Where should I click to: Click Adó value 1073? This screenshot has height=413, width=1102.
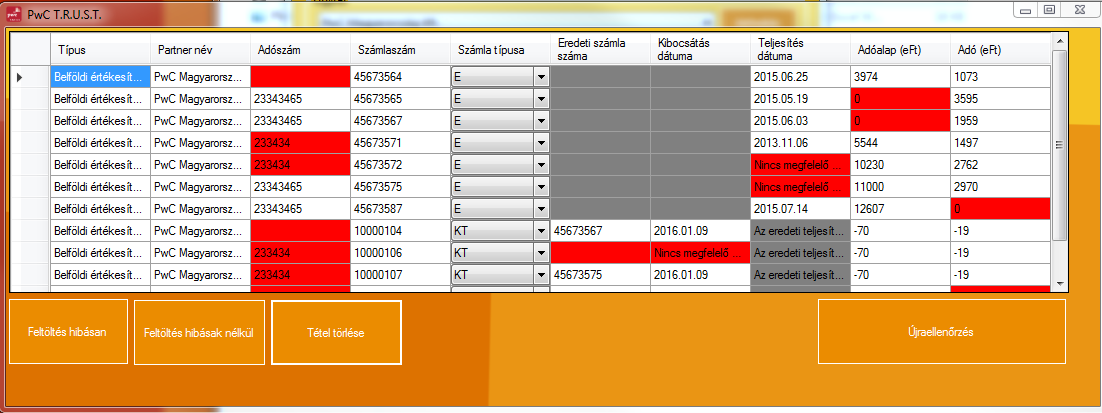[x=1000, y=77]
